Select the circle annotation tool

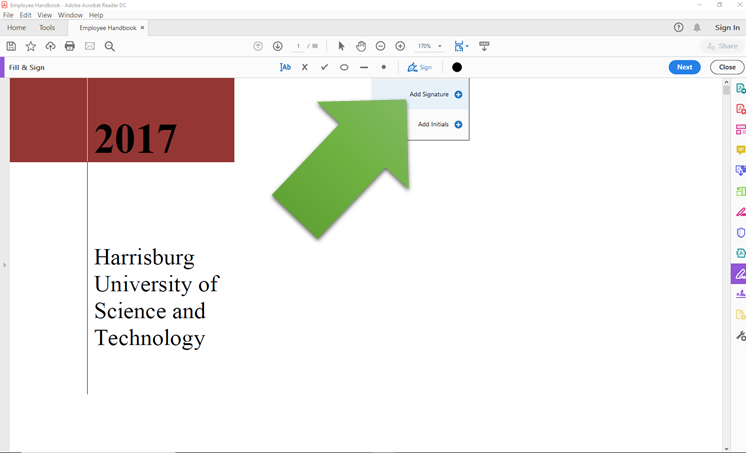(344, 67)
